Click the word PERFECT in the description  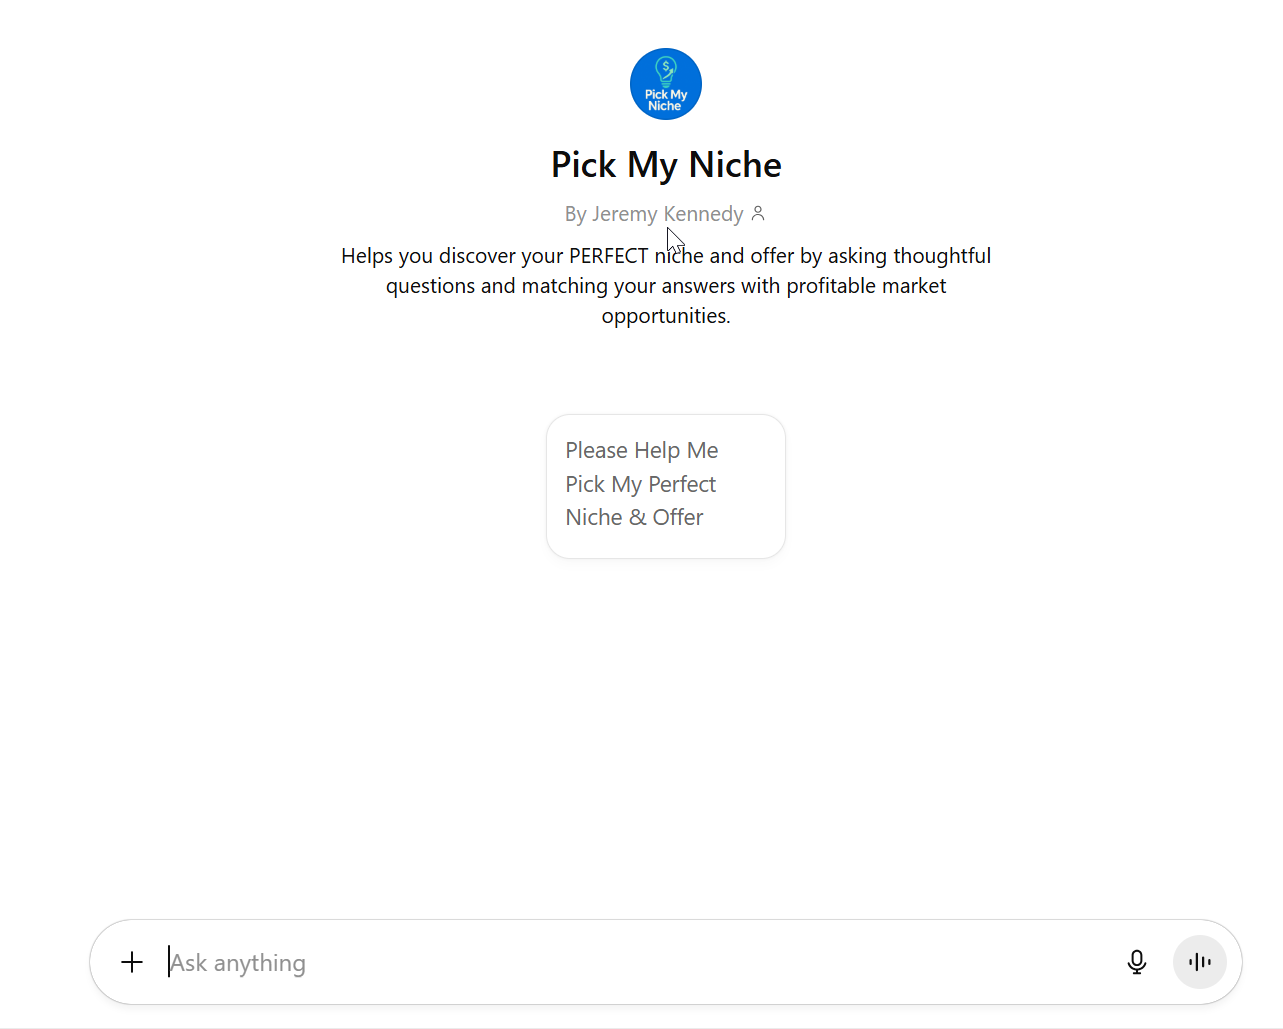point(608,256)
